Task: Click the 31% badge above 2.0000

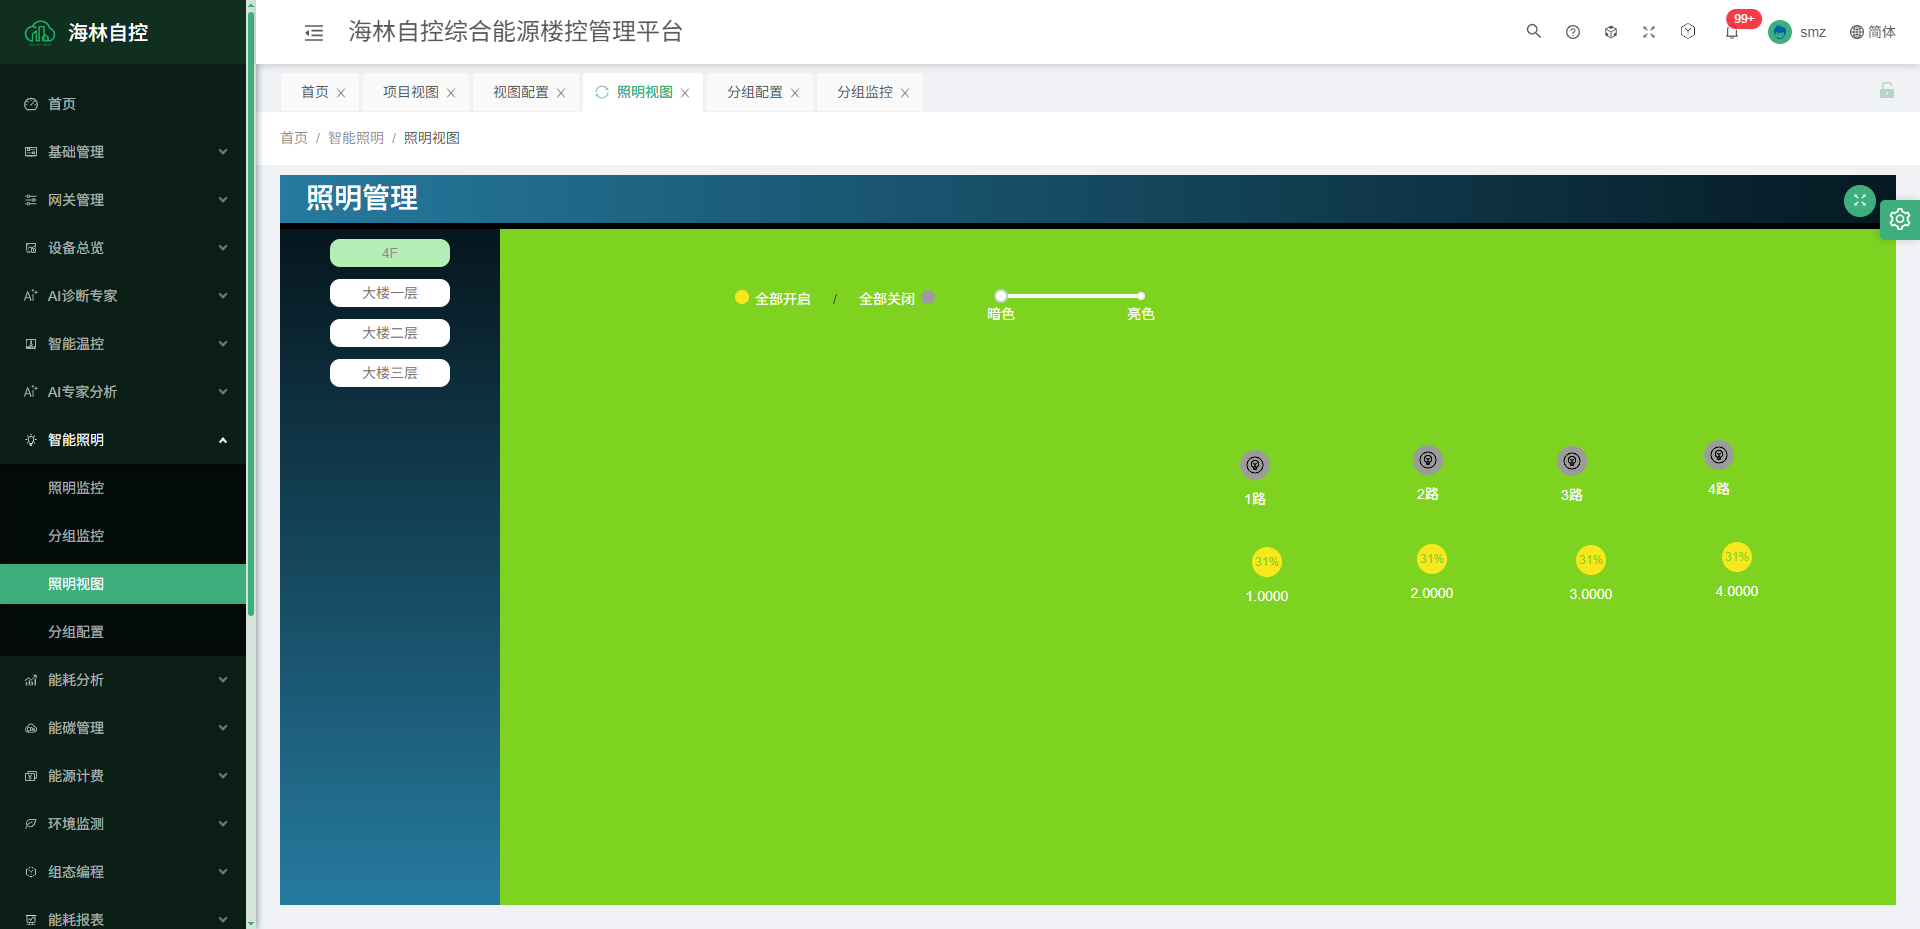Action: pos(1432,559)
